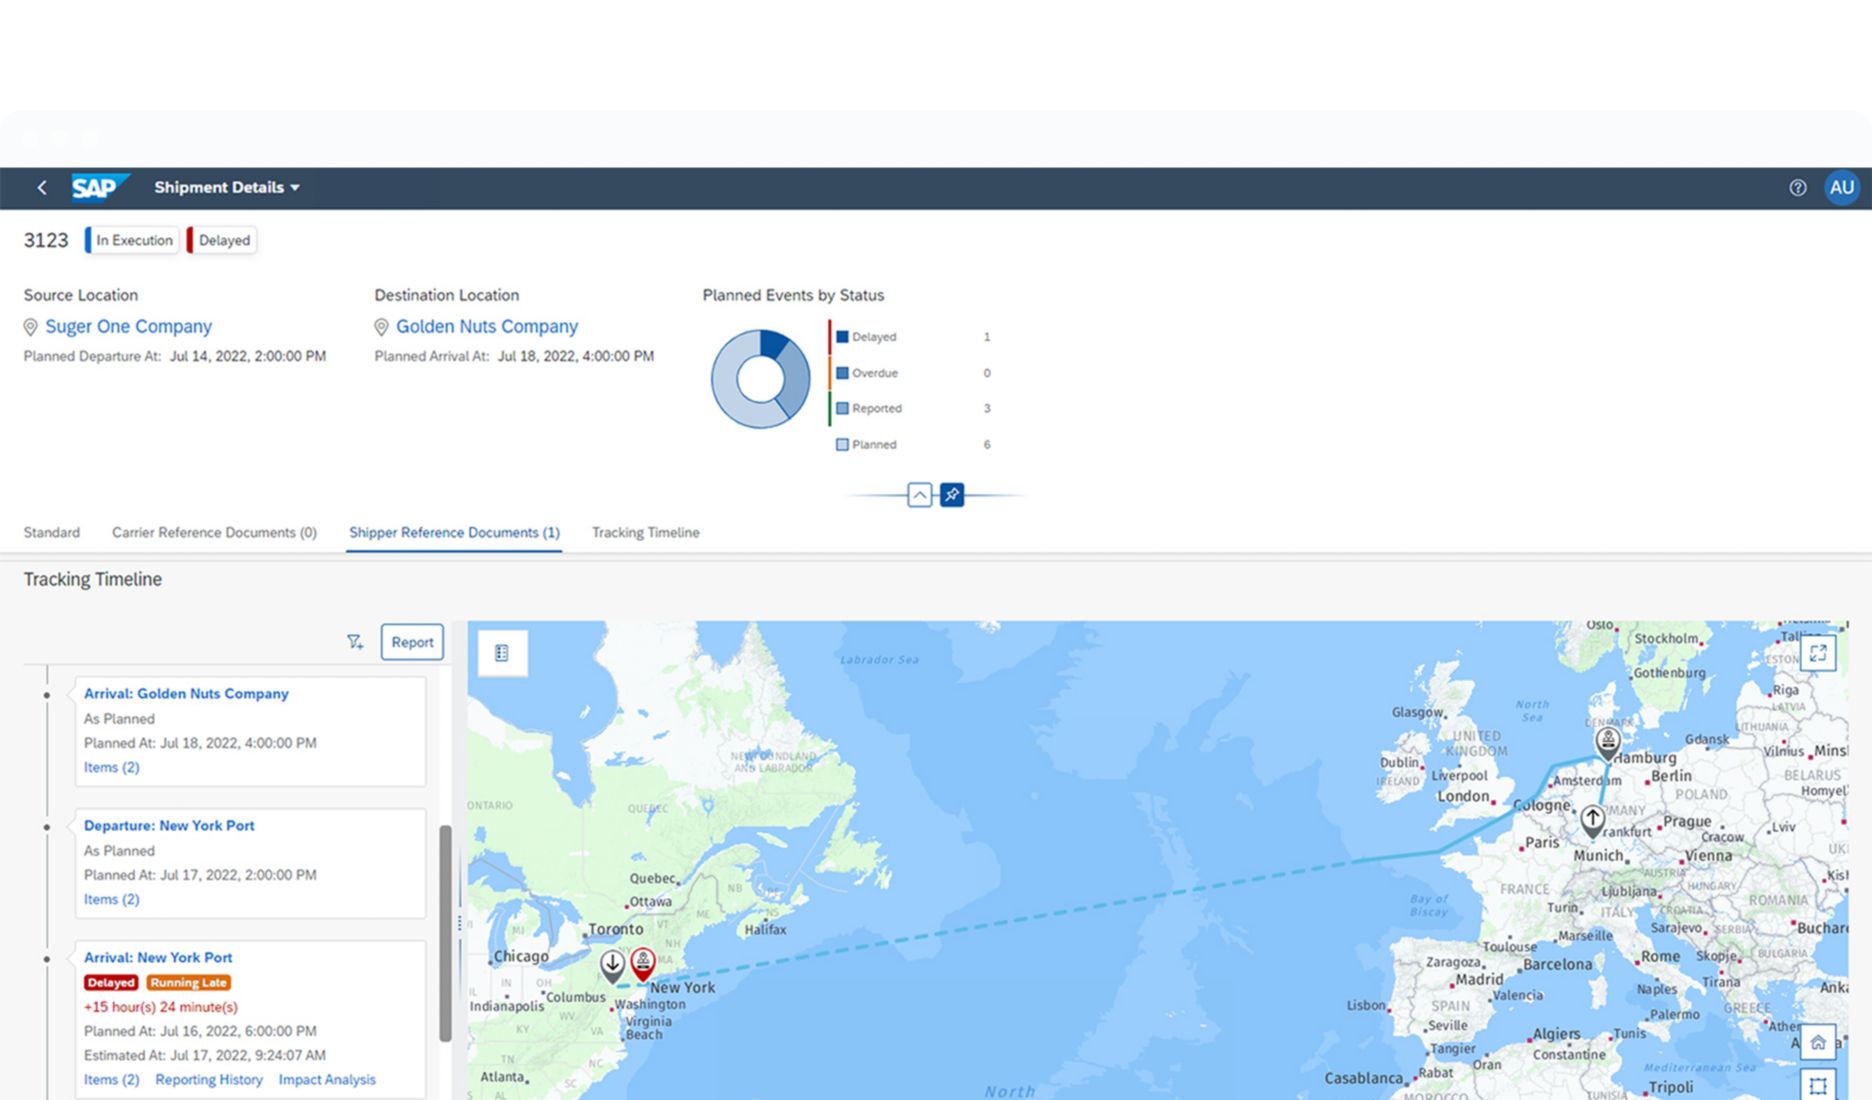The height and width of the screenshot is (1100, 1872).
Task: Click the home icon on the map
Action: (x=1818, y=1043)
